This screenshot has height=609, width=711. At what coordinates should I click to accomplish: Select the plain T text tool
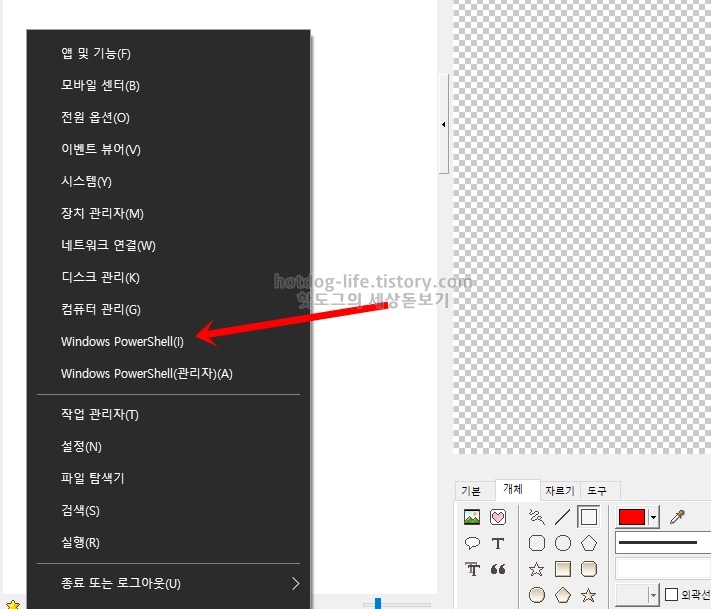[498, 543]
